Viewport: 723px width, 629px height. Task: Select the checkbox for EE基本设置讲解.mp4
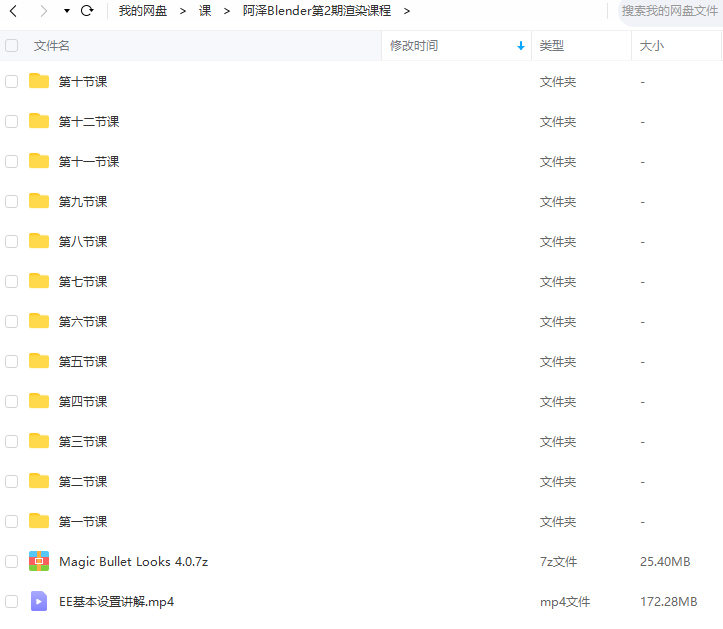[x=12, y=601]
